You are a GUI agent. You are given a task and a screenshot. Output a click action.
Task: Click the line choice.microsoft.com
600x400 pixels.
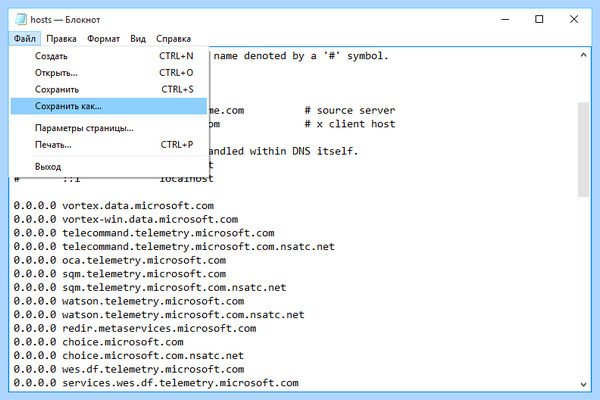click(99, 342)
